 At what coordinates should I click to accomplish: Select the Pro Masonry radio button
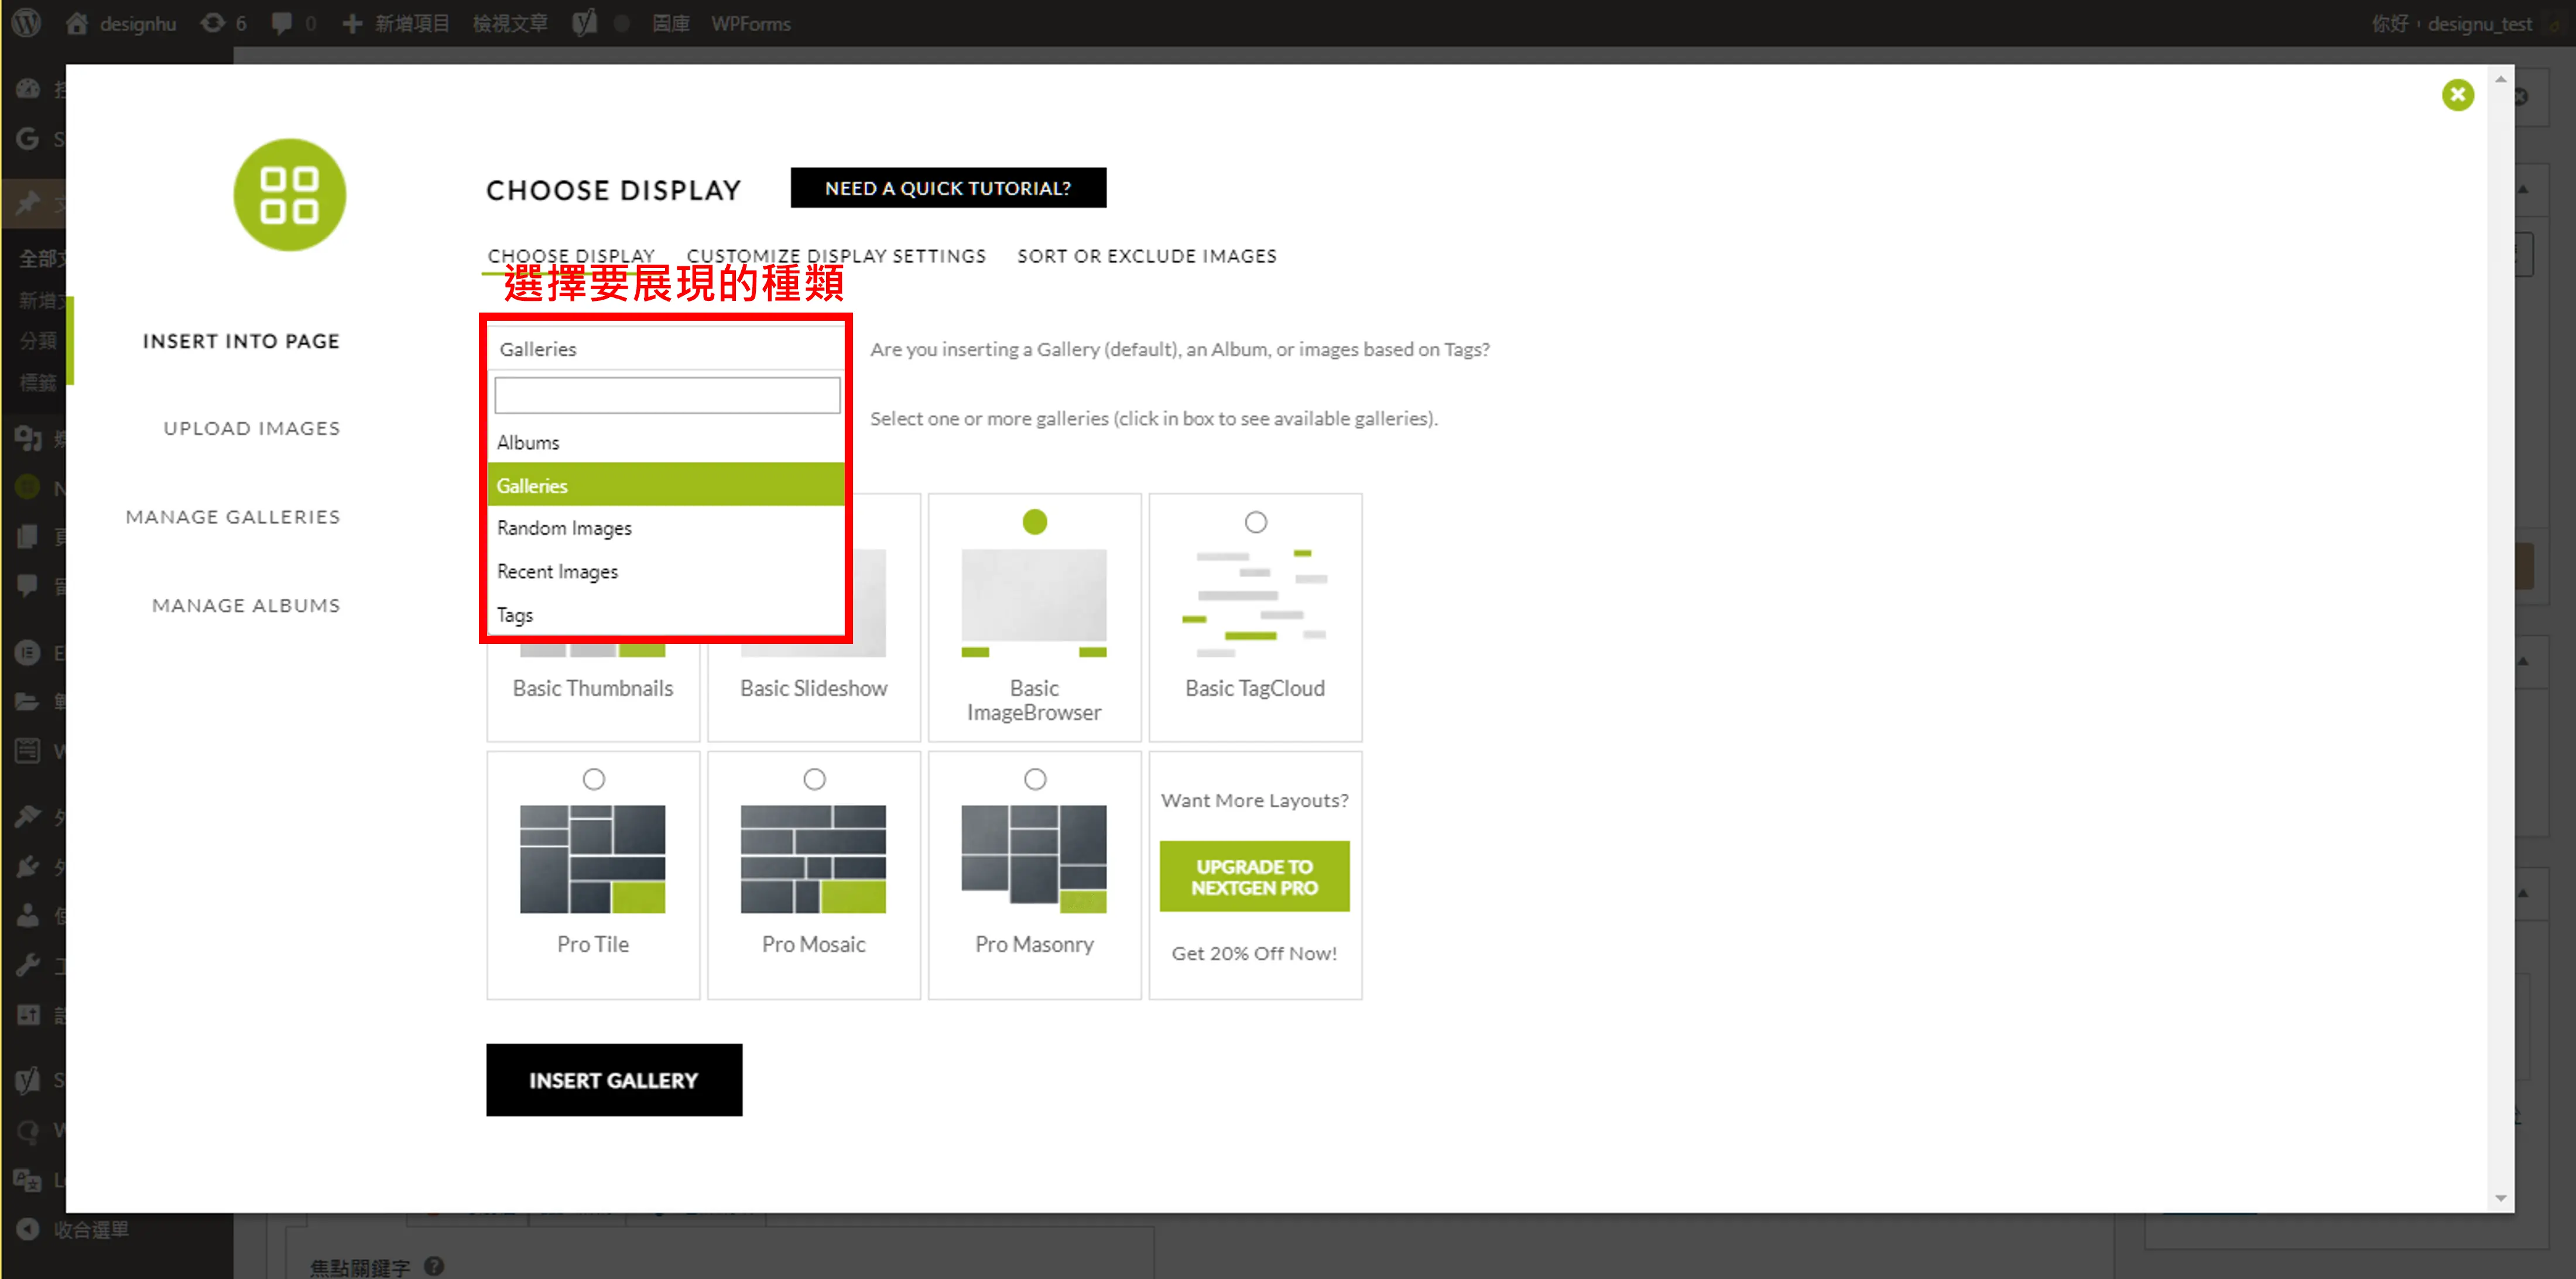[1034, 779]
